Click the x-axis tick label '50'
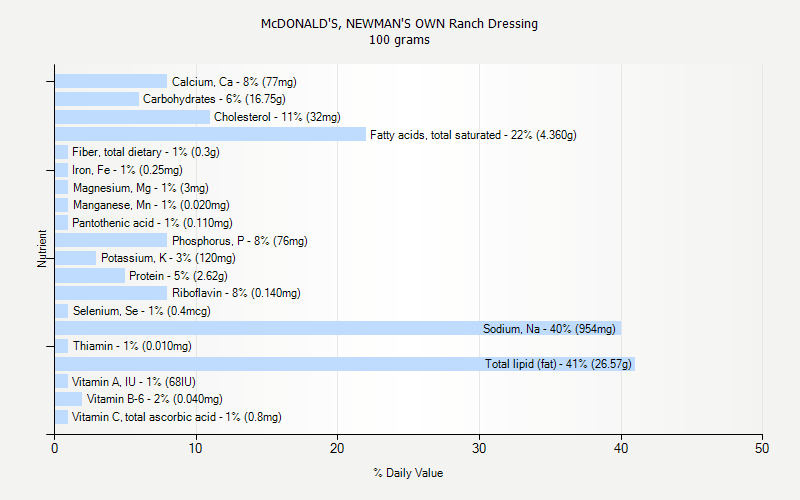The image size is (800, 500). (x=762, y=448)
